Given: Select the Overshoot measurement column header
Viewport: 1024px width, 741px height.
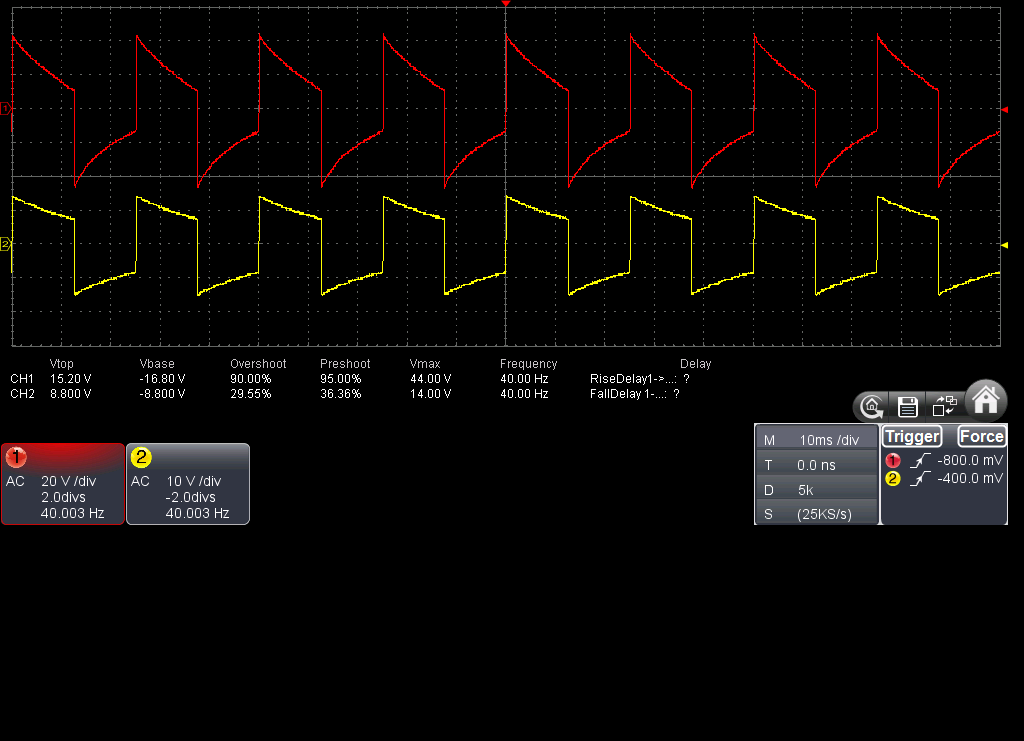Looking at the screenshot, I should click(x=258, y=364).
